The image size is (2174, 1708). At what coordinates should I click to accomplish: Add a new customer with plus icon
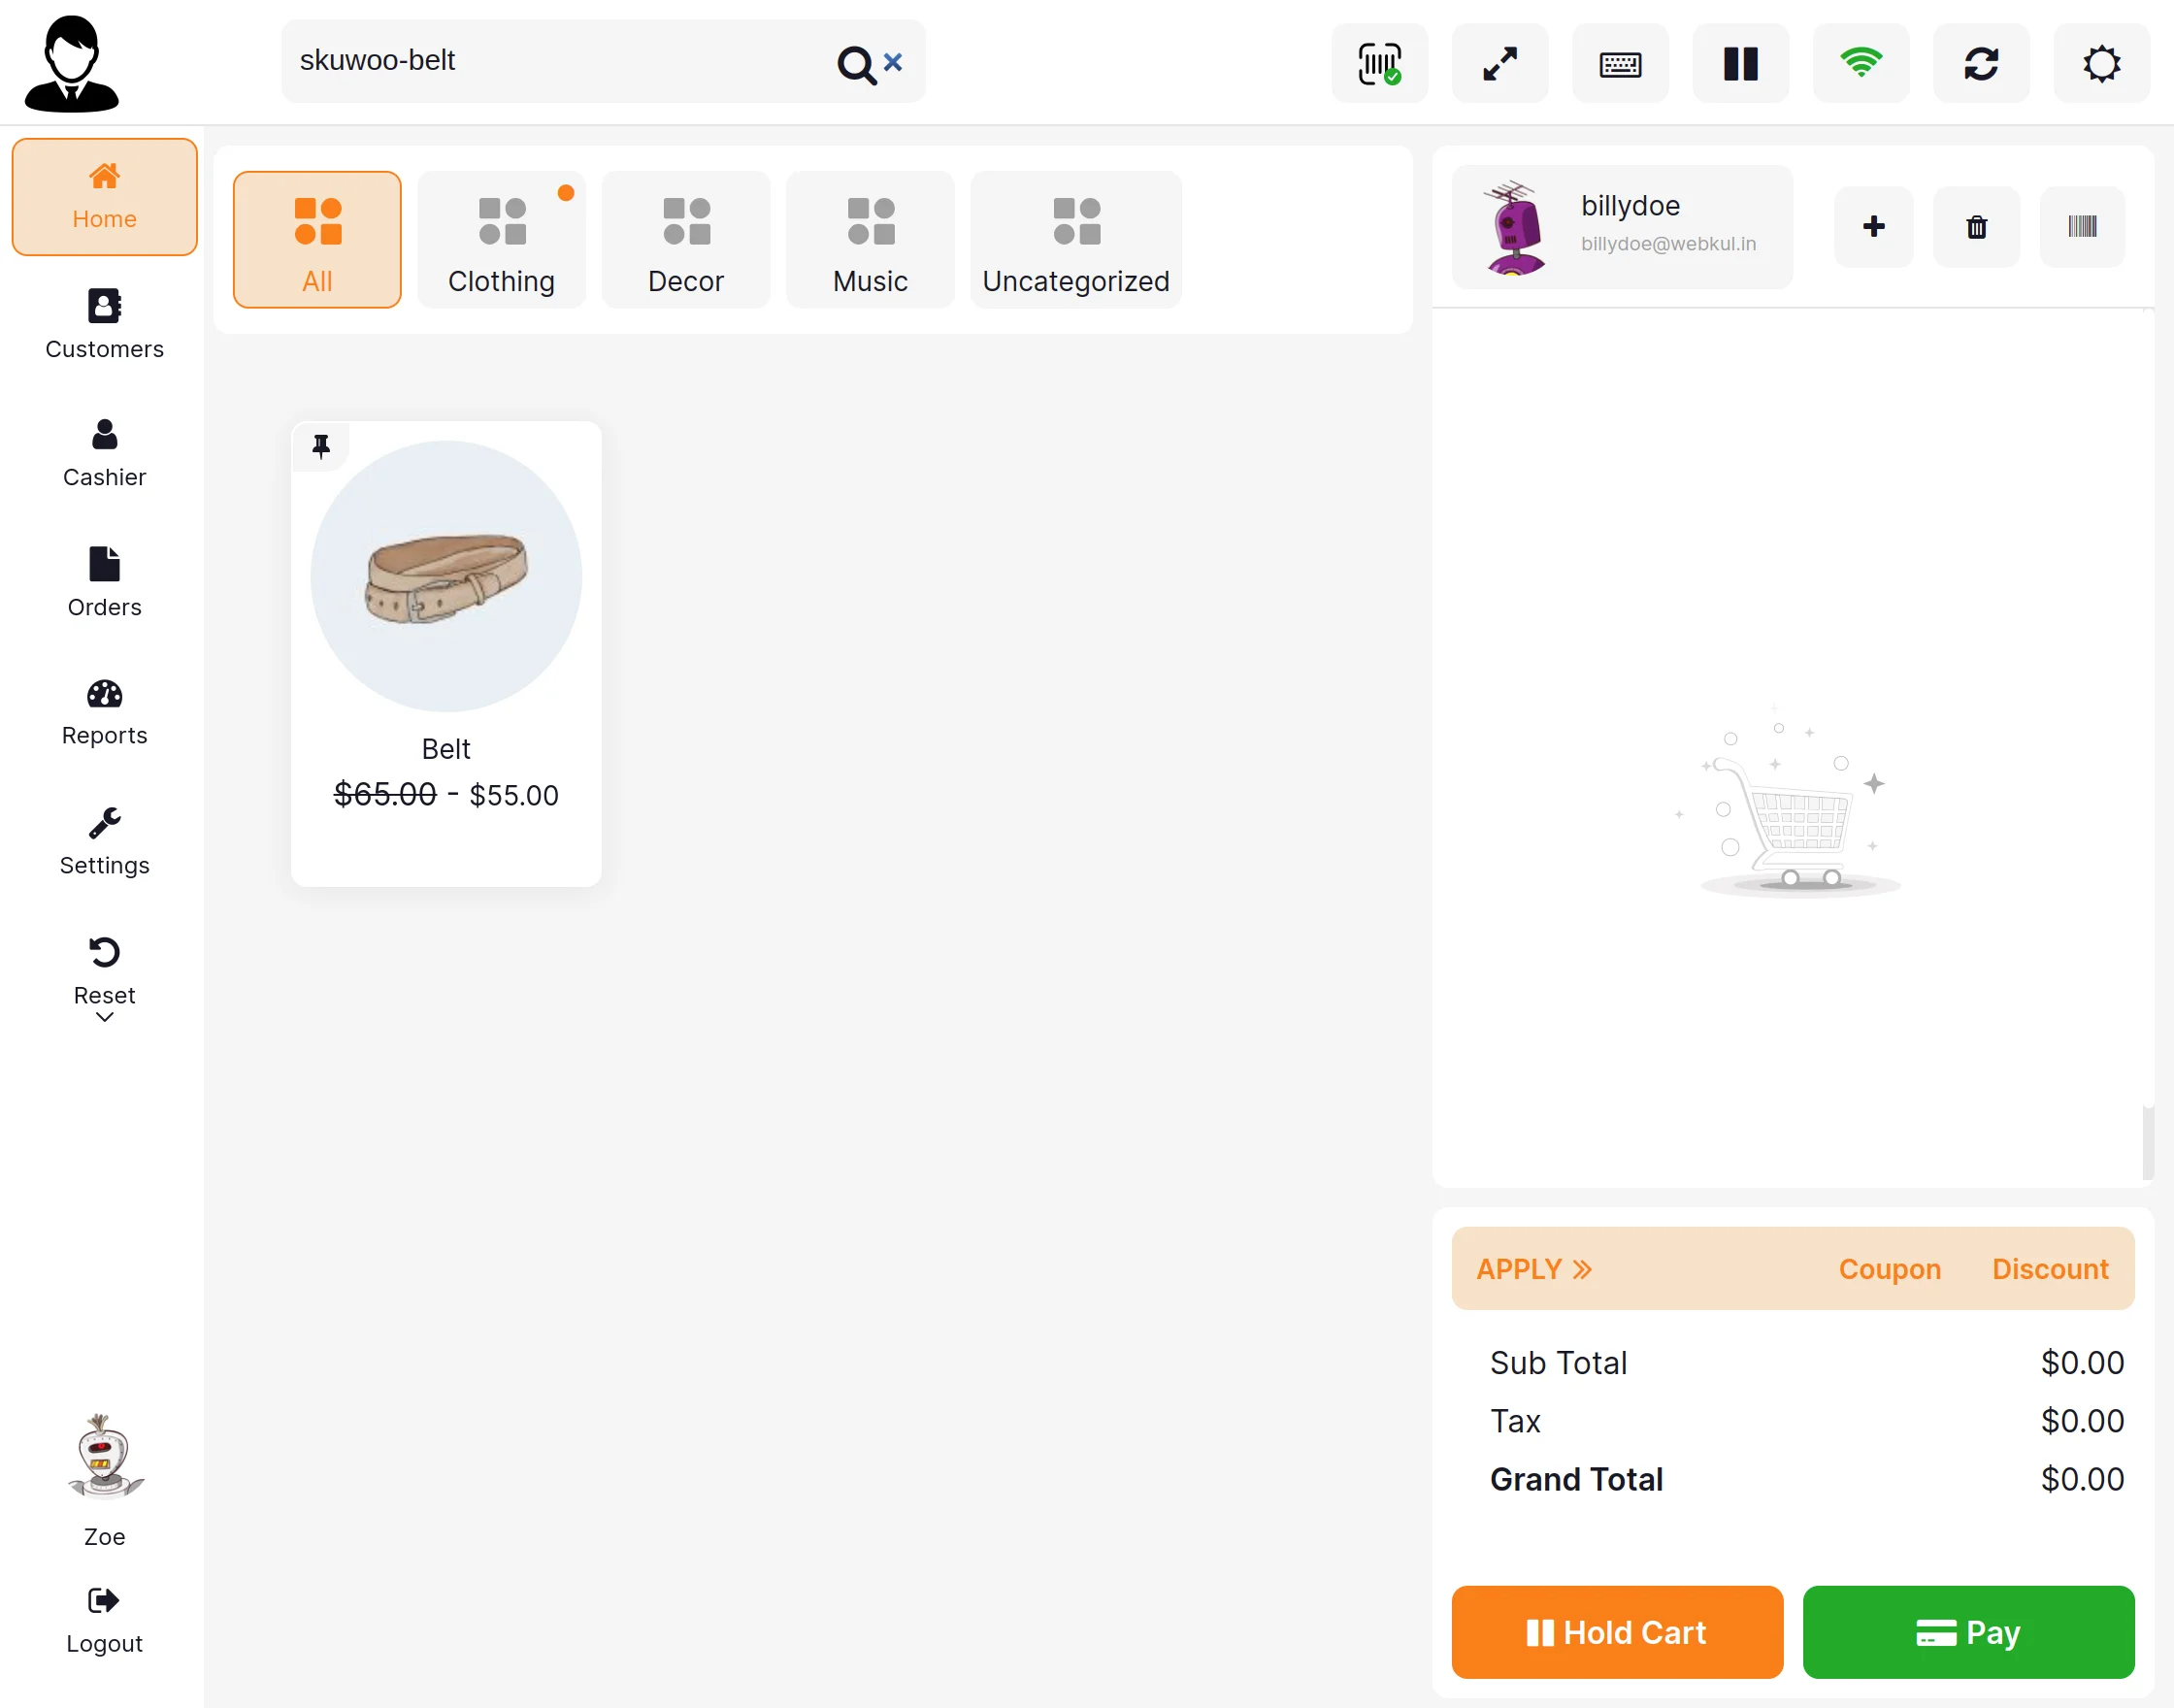pos(1873,227)
